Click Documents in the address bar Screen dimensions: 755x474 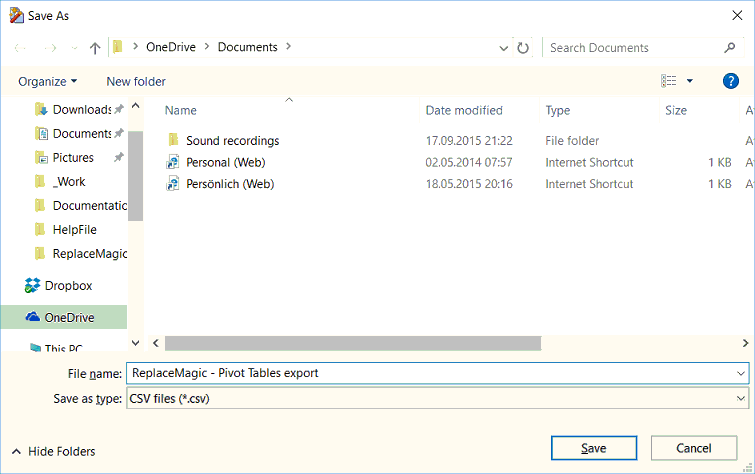[x=247, y=47]
